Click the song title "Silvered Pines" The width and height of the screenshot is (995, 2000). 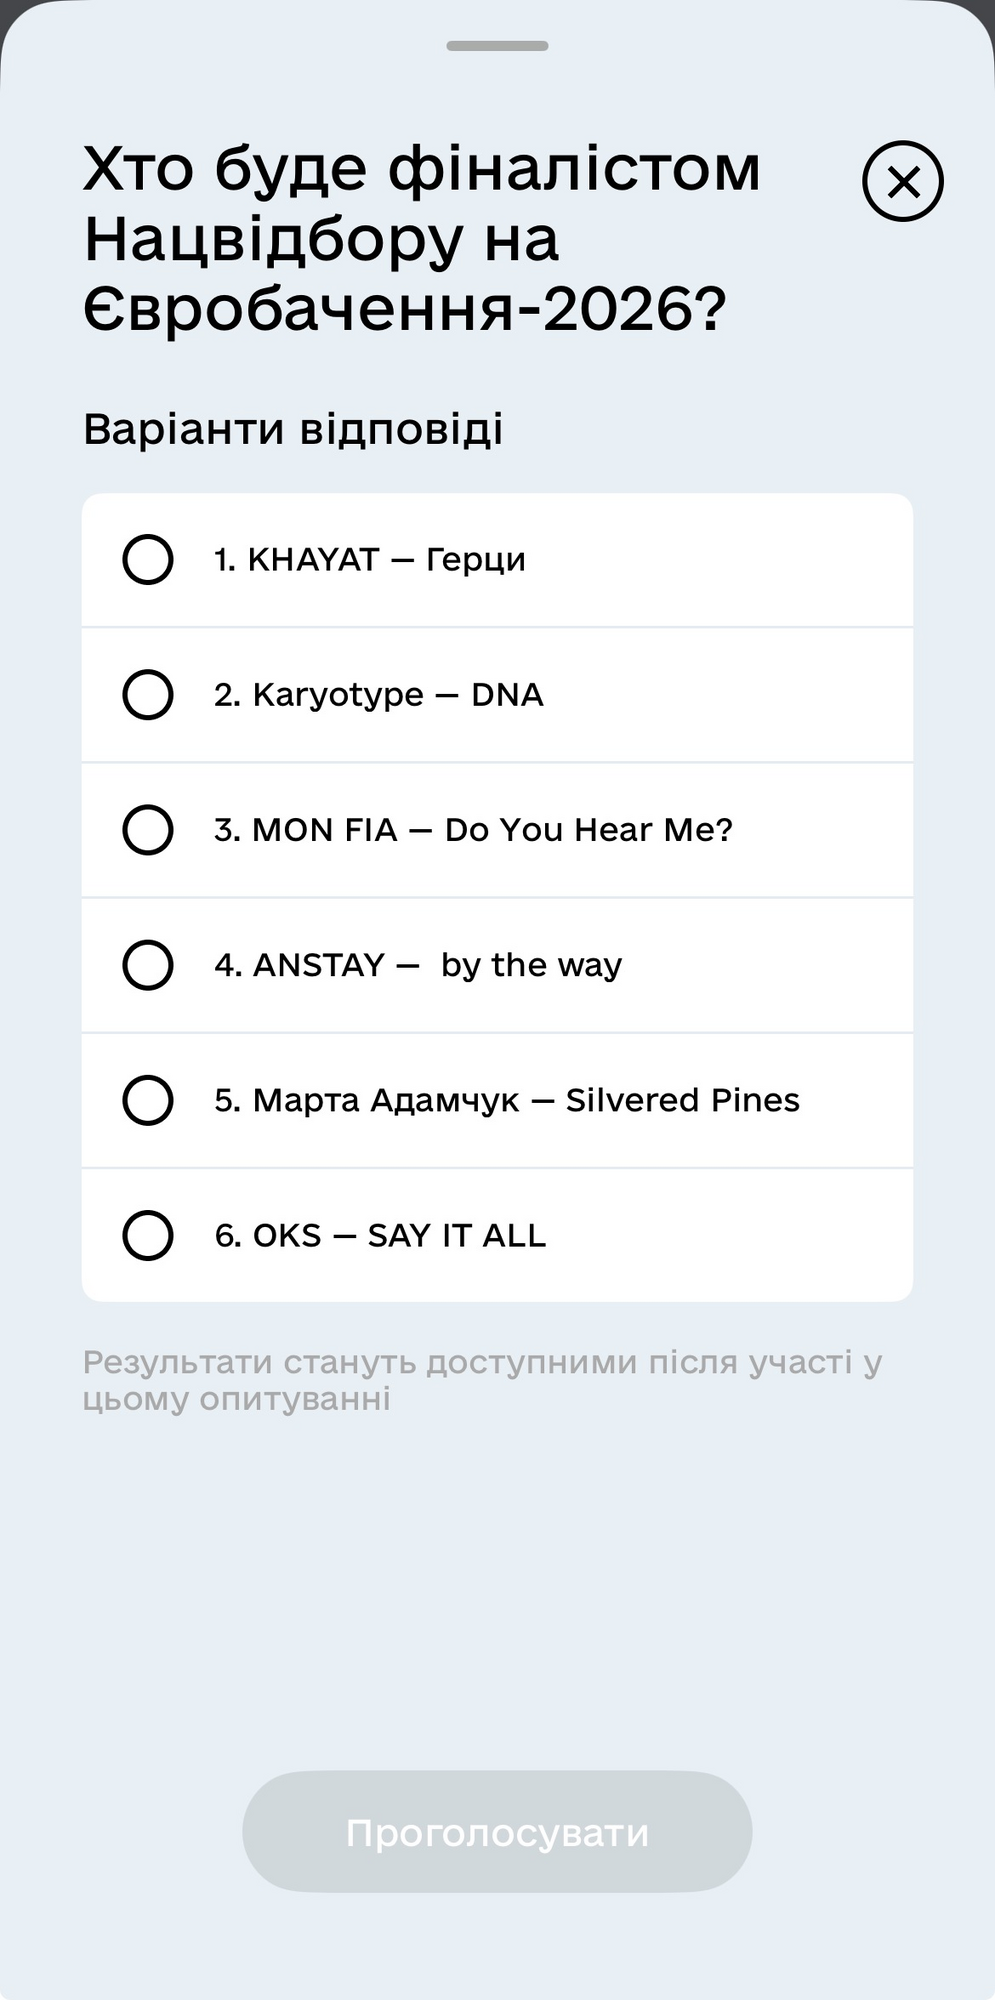682,1100
